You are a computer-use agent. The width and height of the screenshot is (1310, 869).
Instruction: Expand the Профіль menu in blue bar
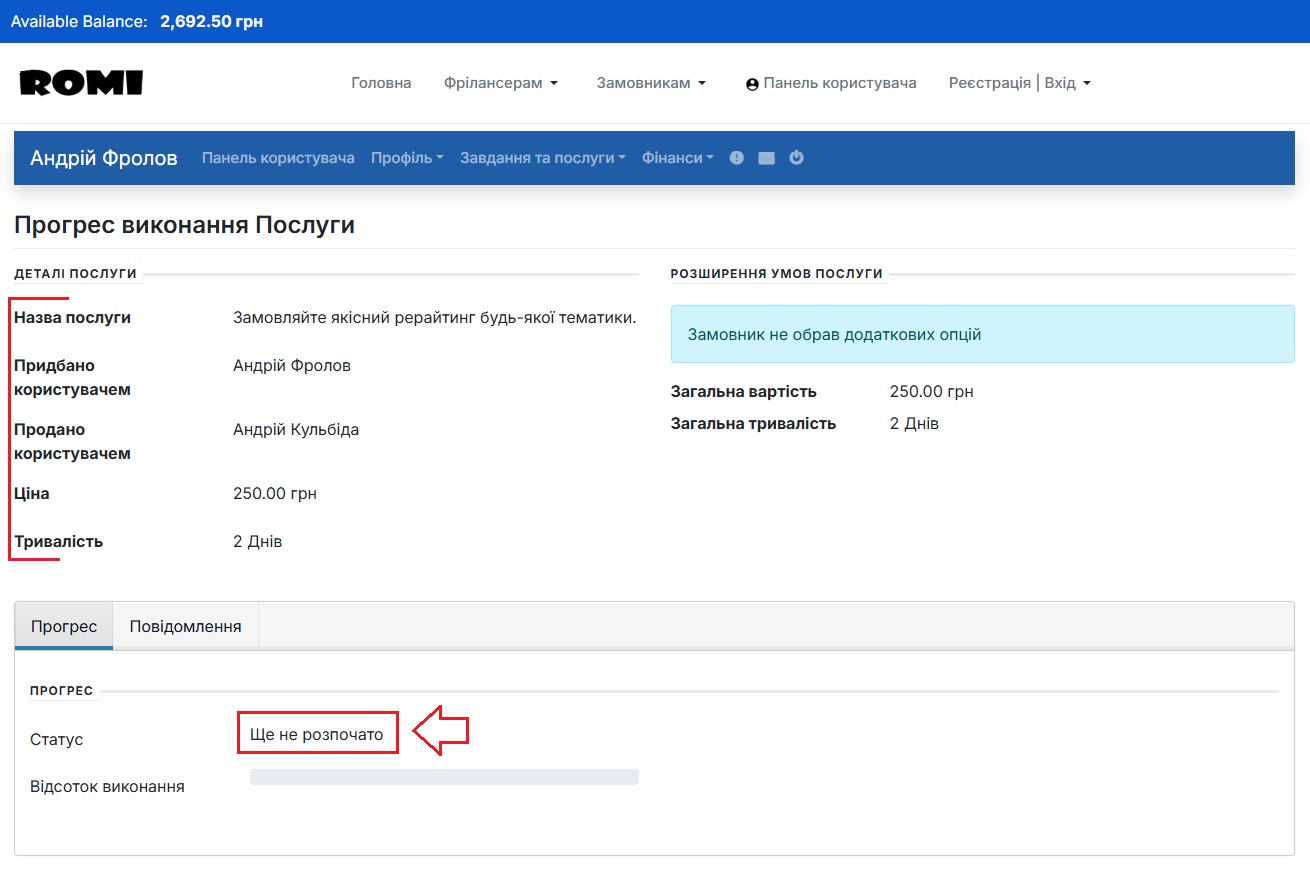point(407,158)
